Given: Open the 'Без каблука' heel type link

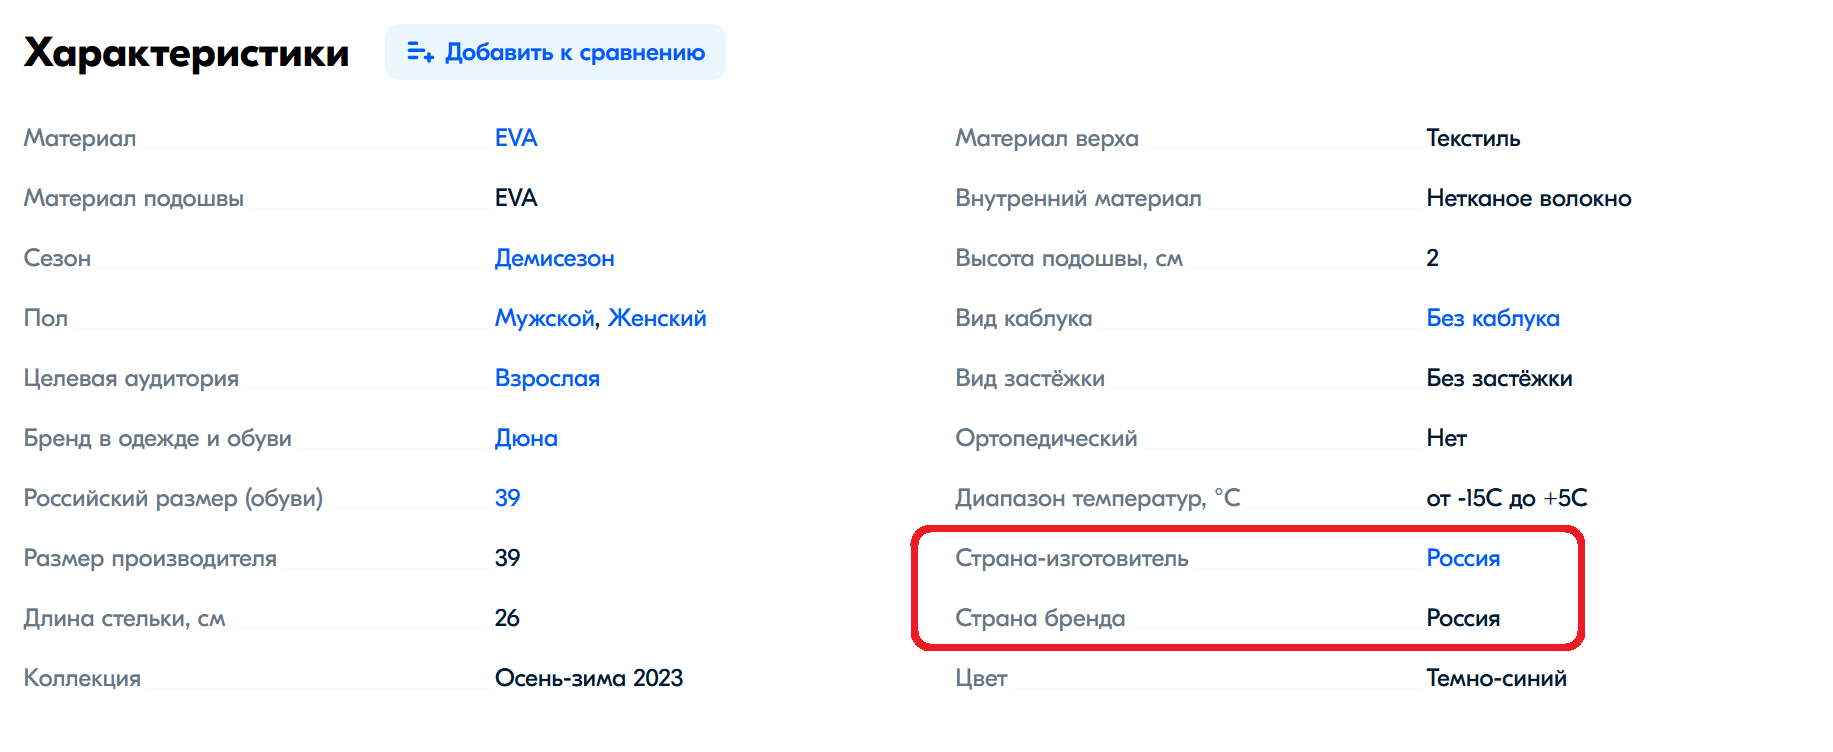Looking at the screenshot, I should pos(1493,318).
